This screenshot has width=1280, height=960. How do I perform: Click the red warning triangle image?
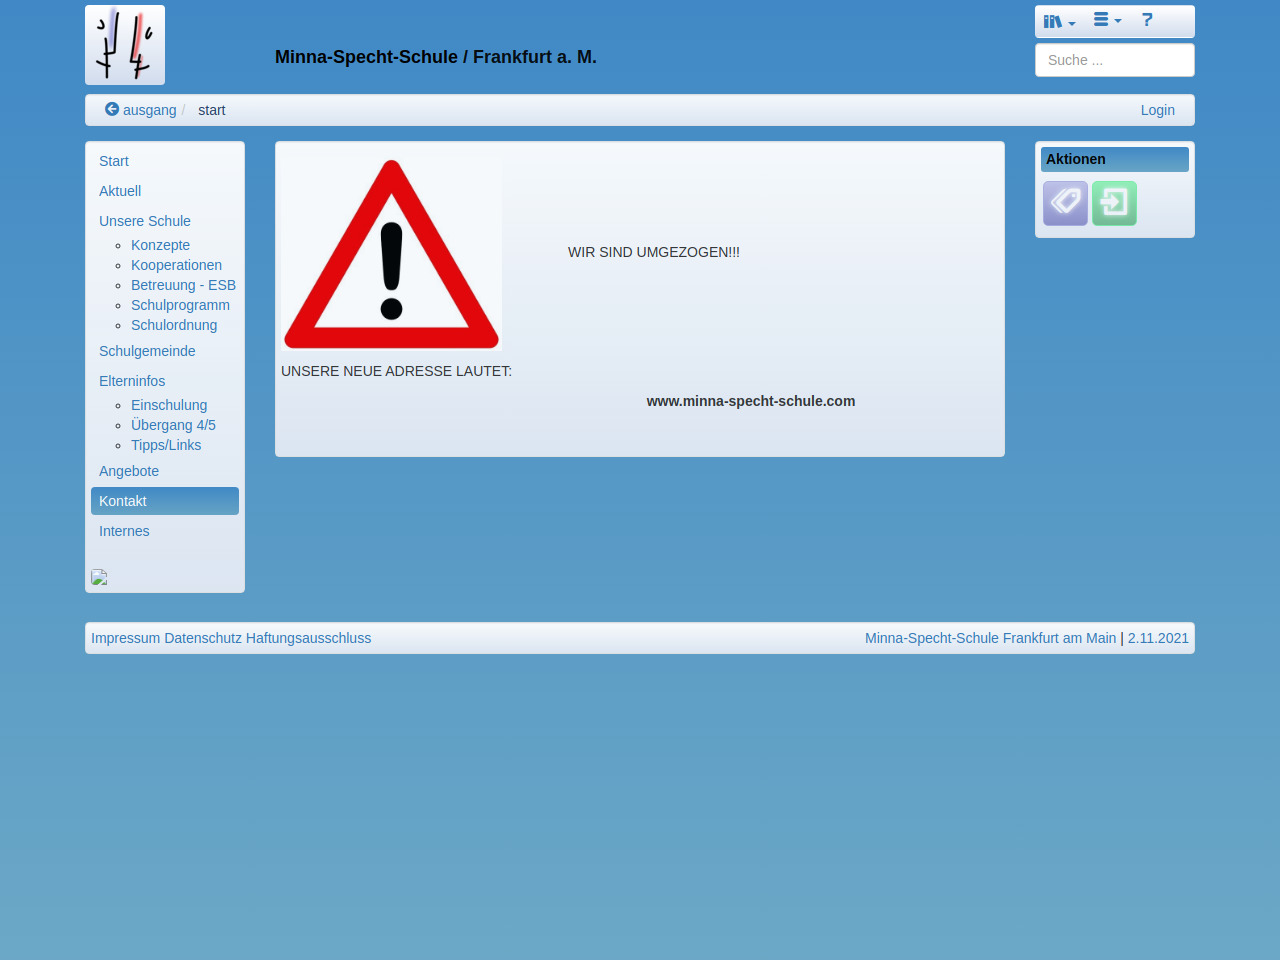(x=391, y=254)
